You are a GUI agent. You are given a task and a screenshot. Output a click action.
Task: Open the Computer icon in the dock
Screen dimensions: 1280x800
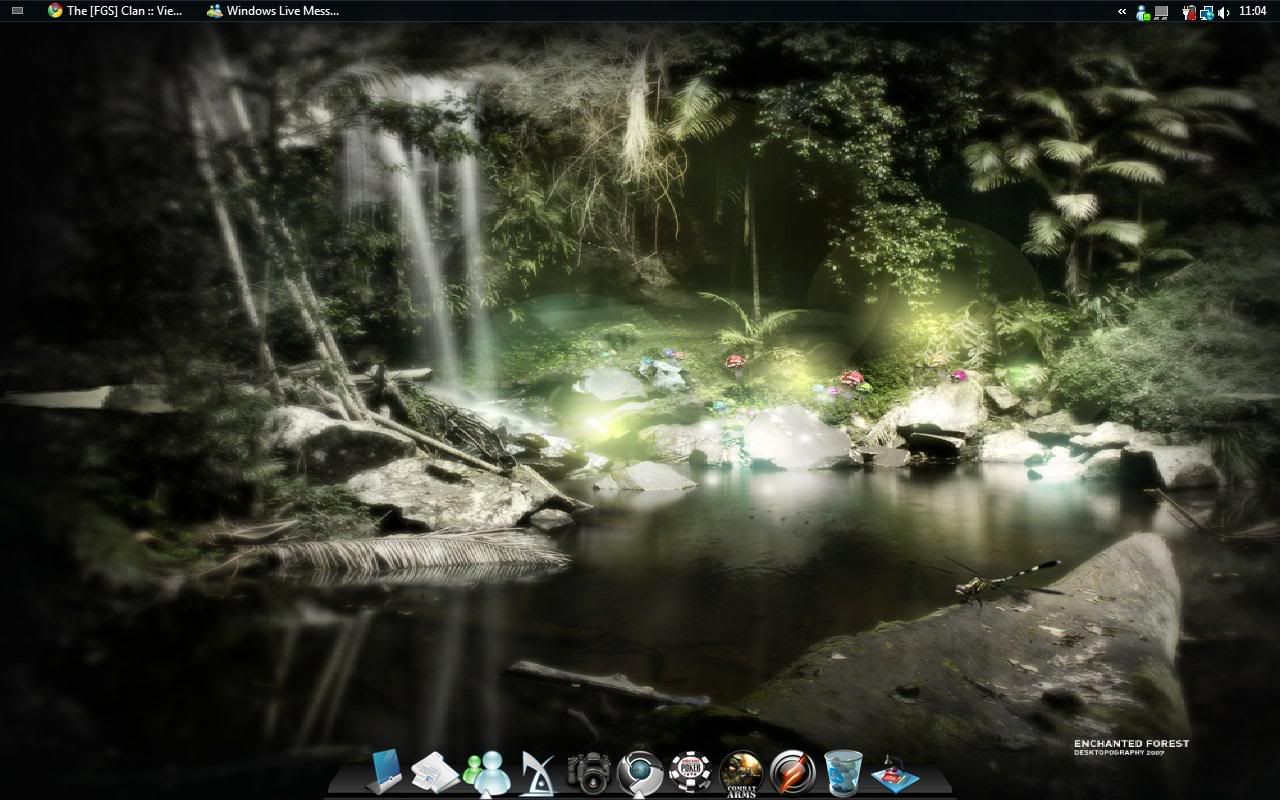(x=384, y=771)
